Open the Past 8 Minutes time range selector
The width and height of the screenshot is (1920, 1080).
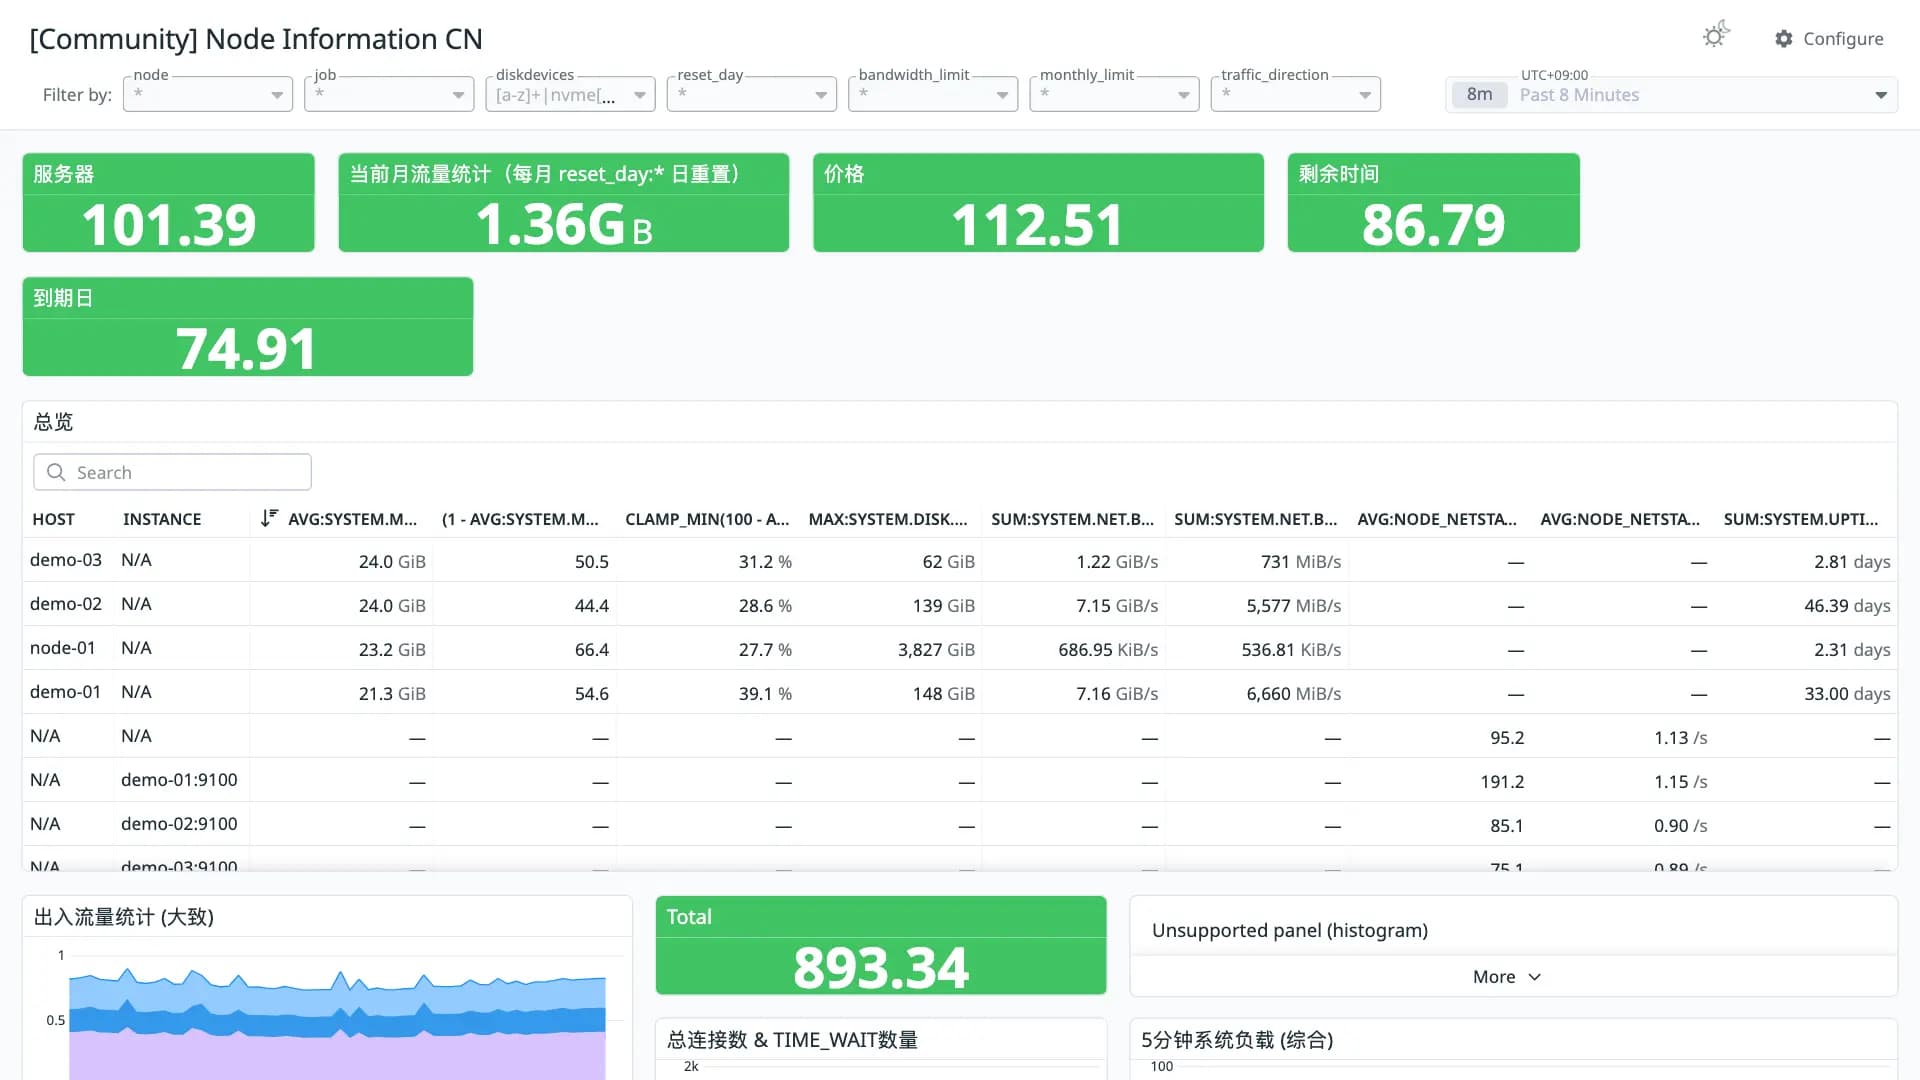(x=1671, y=95)
